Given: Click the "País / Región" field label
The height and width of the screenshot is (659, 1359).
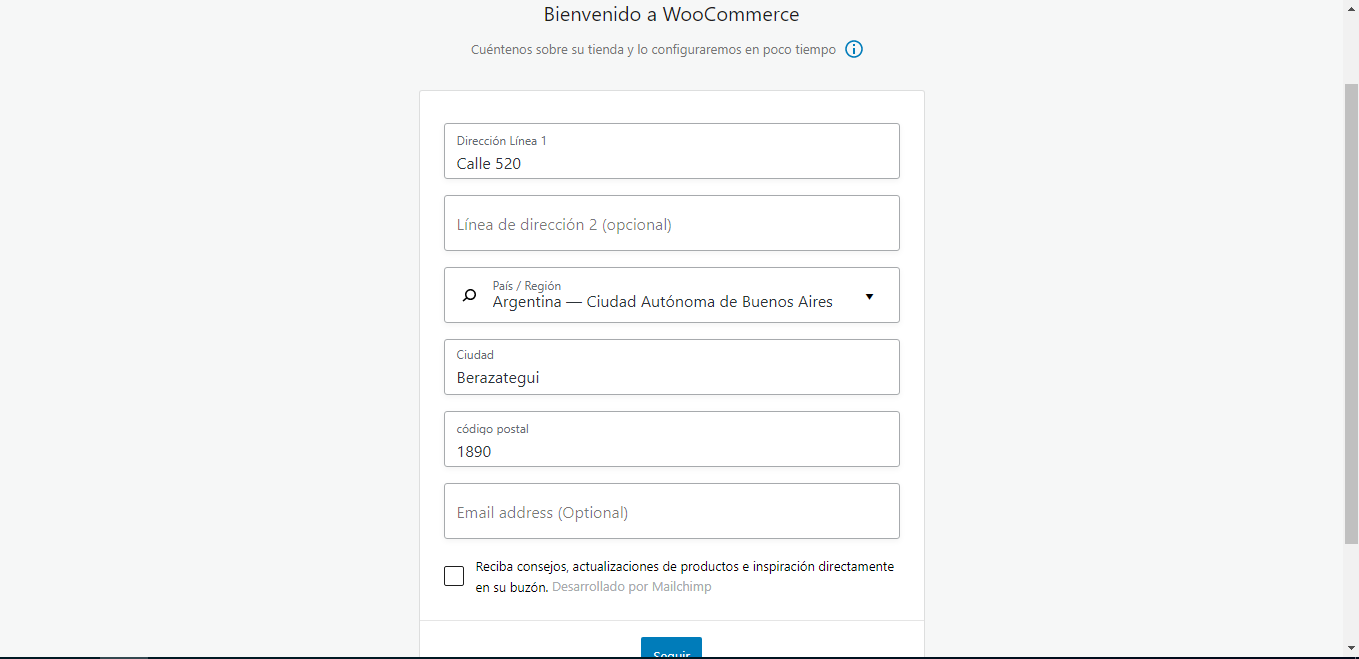Looking at the screenshot, I should [x=527, y=286].
